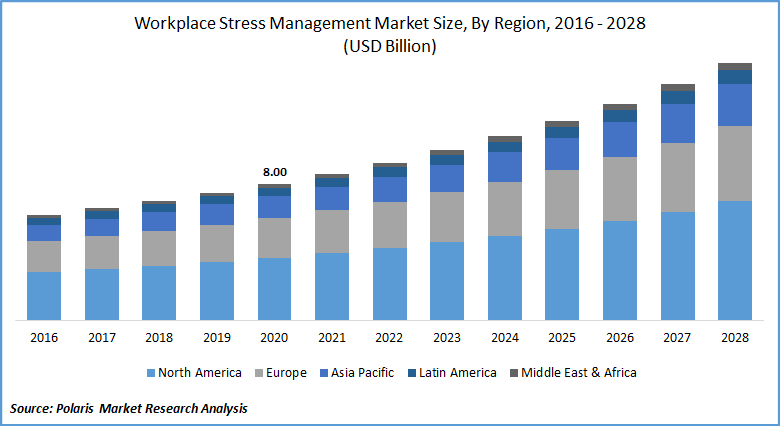The width and height of the screenshot is (780, 426).
Task: Click the Europe legend color swatch
Action: click(262, 373)
